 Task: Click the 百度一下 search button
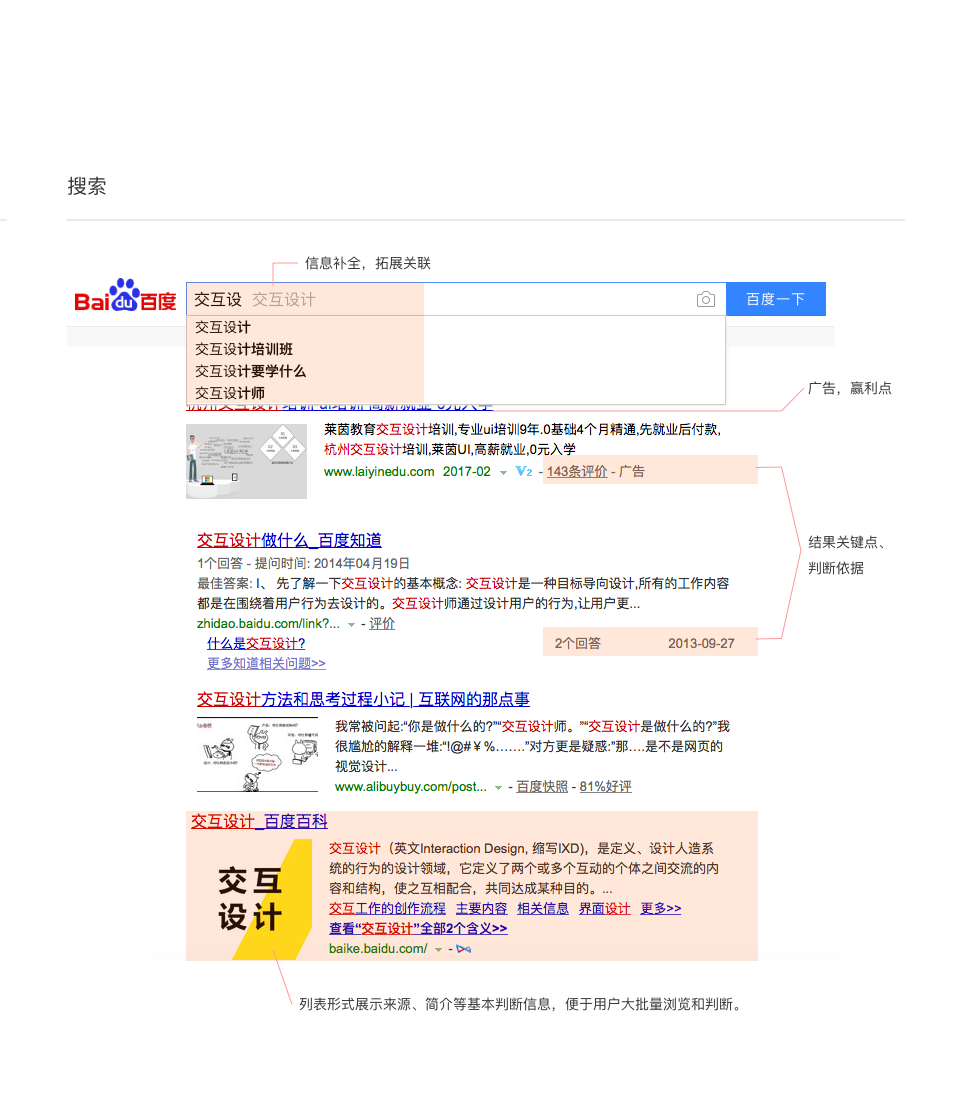(775, 299)
